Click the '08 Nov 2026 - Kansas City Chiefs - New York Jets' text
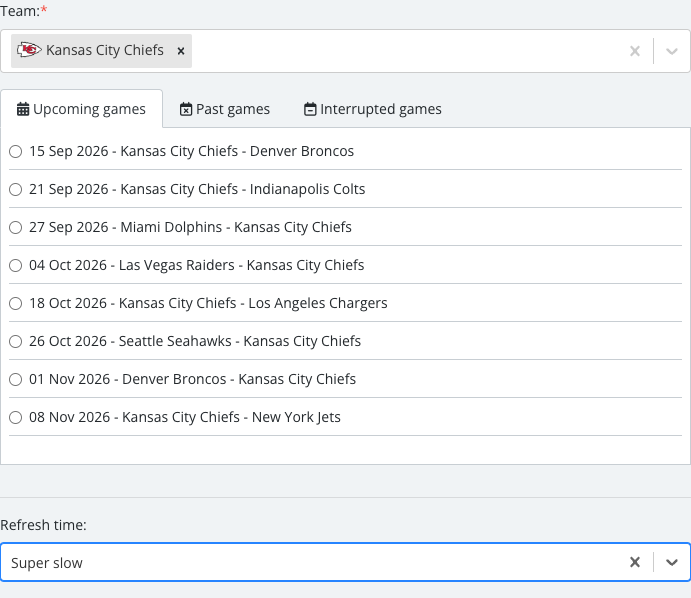 point(185,417)
